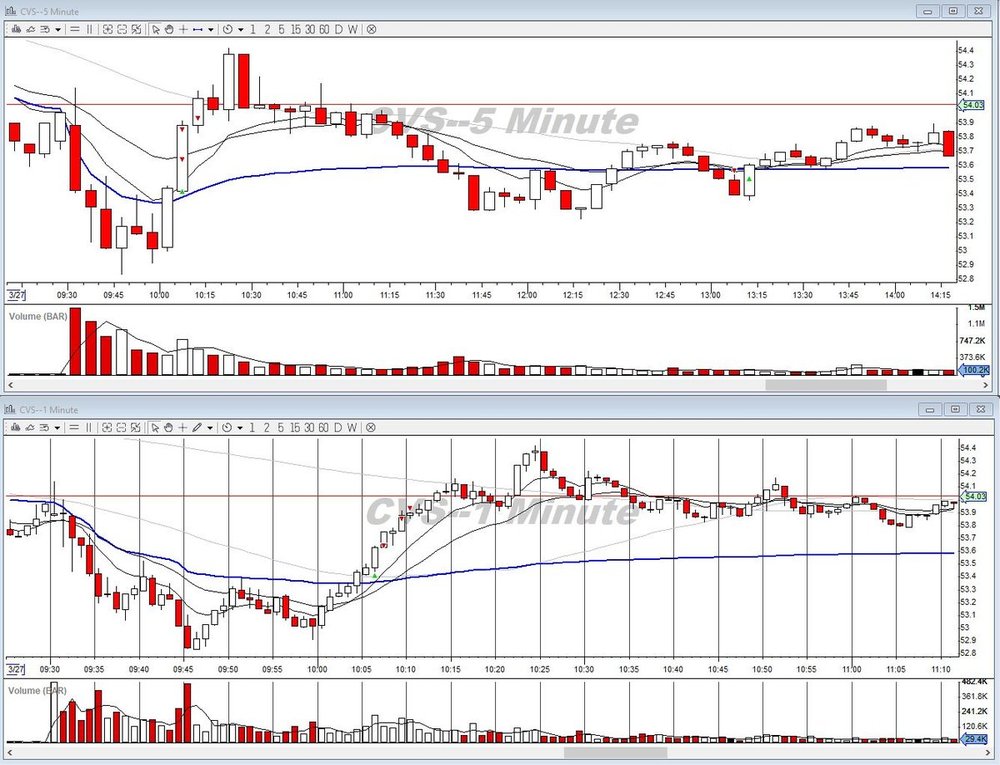This screenshot has width=1000, height=765.
Task: Click CVS--5 Minute window title icon
Action: pyautogui.click(x=10, y=11)
